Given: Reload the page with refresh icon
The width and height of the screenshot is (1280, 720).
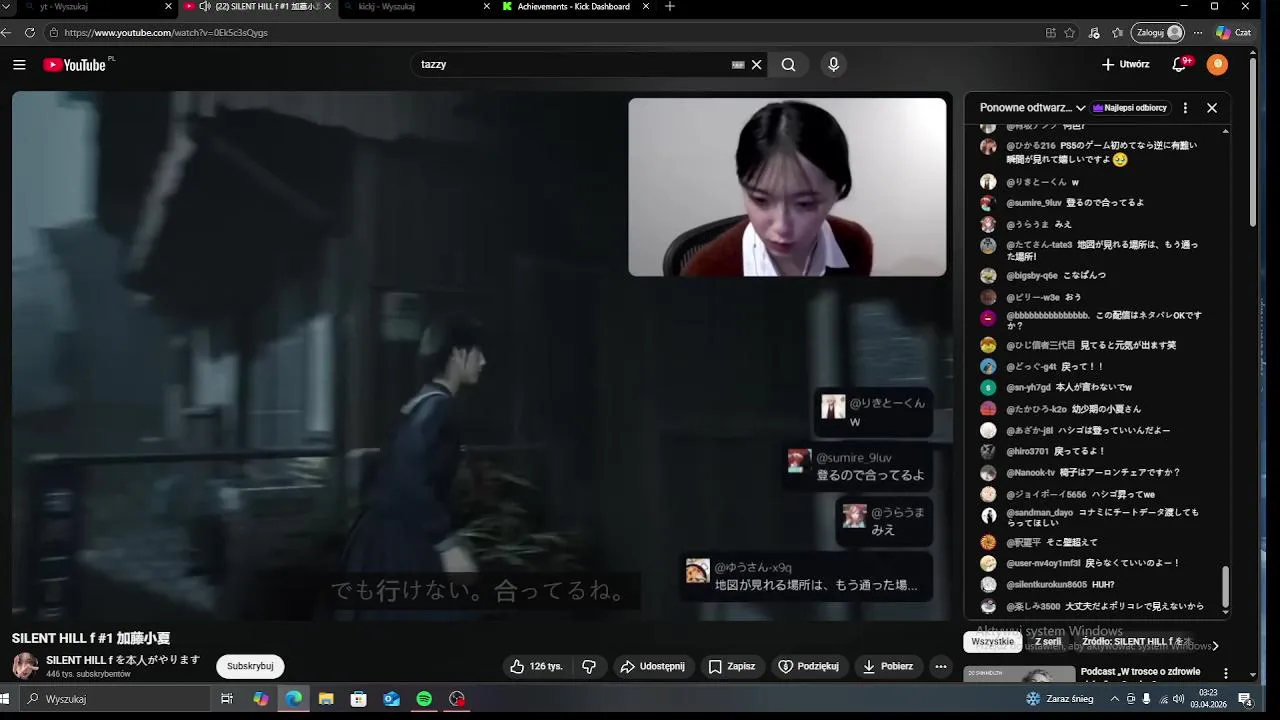Looking at the screenshot, I should tap(30, 33).
